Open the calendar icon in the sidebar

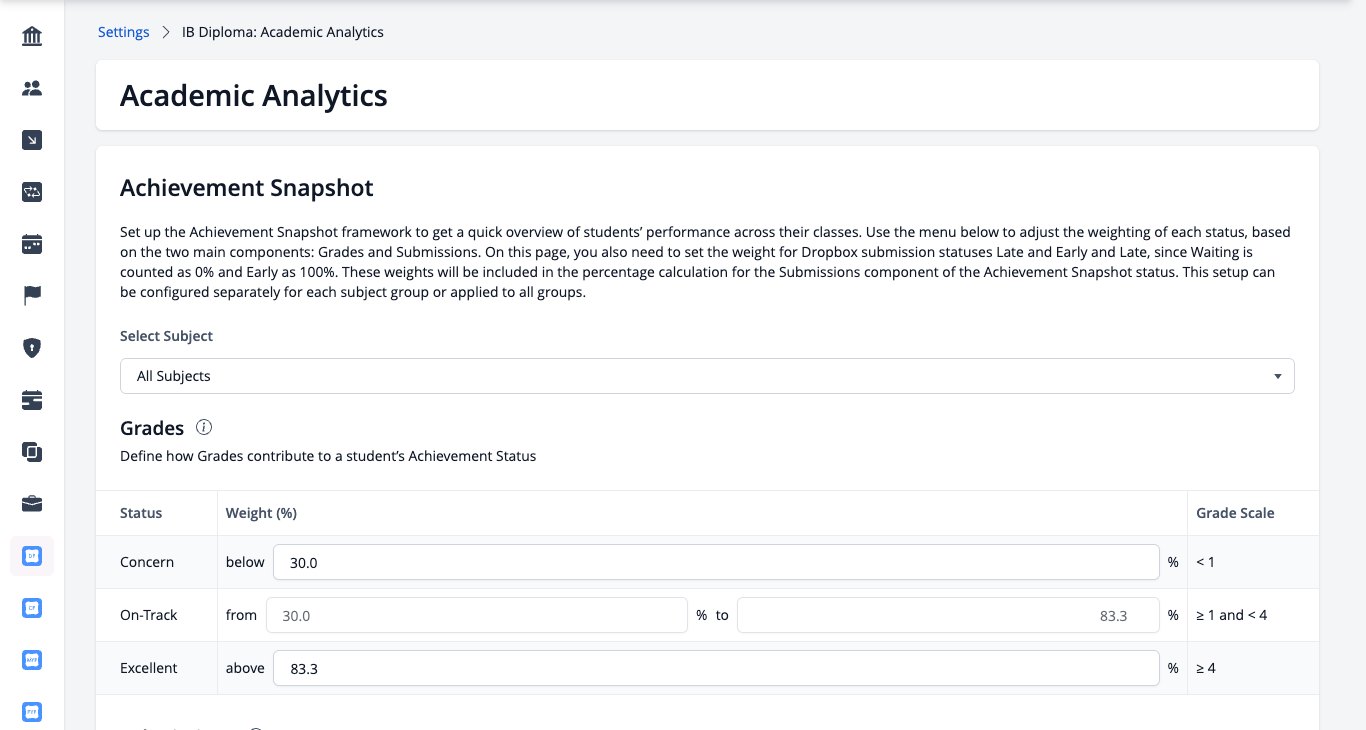pyautogui.click(x=32, y=244)
